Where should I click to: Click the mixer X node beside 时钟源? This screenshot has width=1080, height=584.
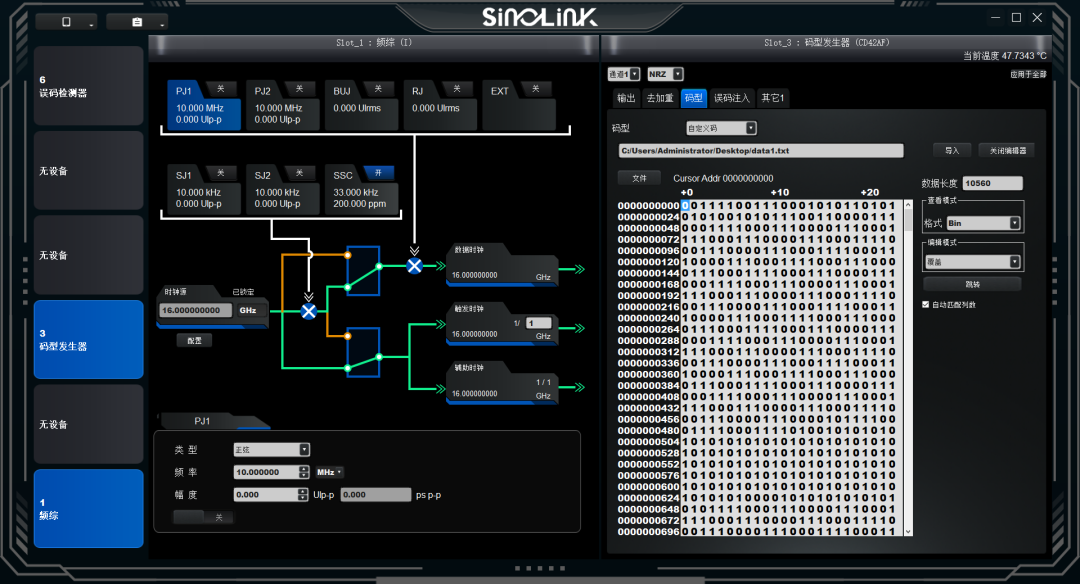tap(309, 311)
